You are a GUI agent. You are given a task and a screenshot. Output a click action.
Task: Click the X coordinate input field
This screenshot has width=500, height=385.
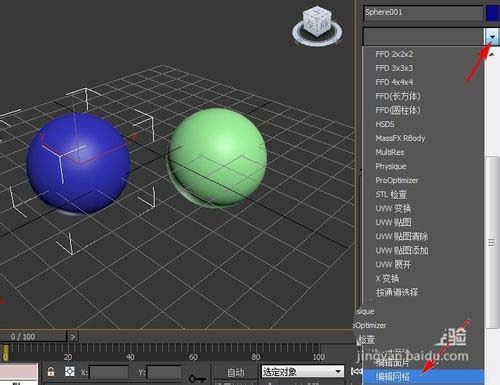109,372
